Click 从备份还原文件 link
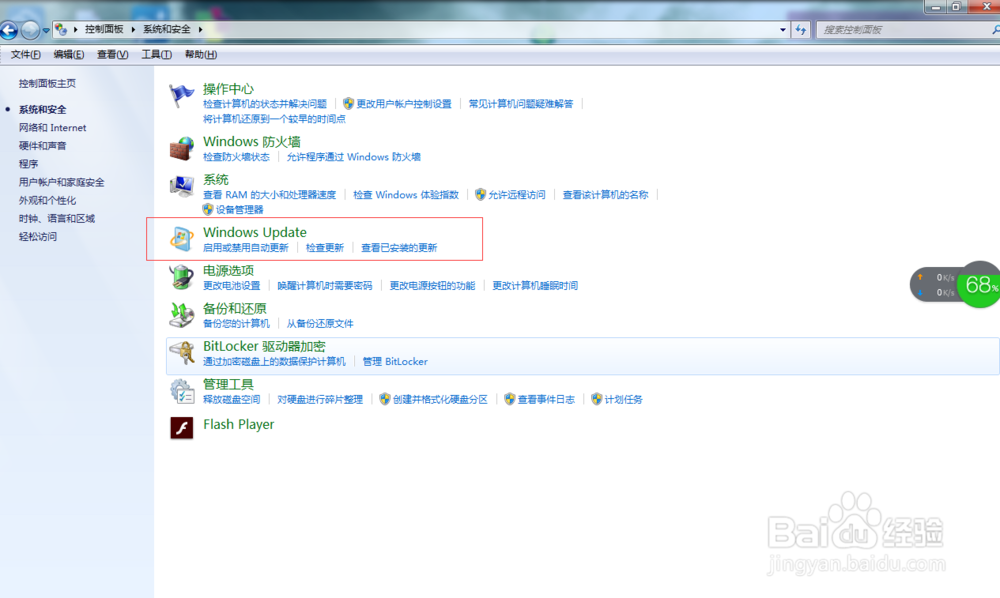Screen dimensions: 1000x598 point(320,323)
